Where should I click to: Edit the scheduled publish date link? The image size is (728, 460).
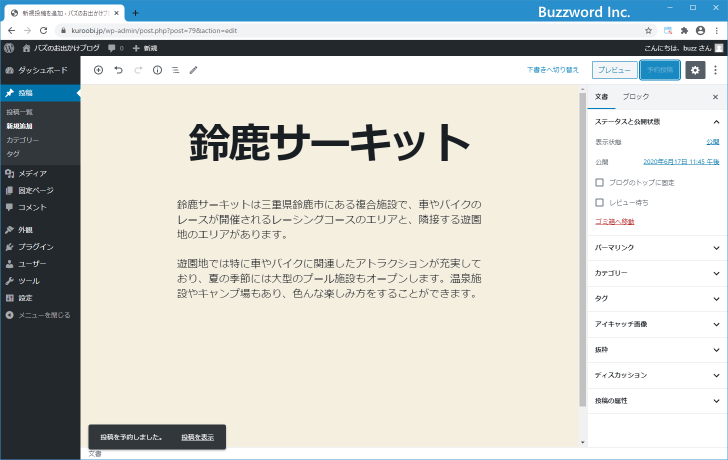(681, 162)
